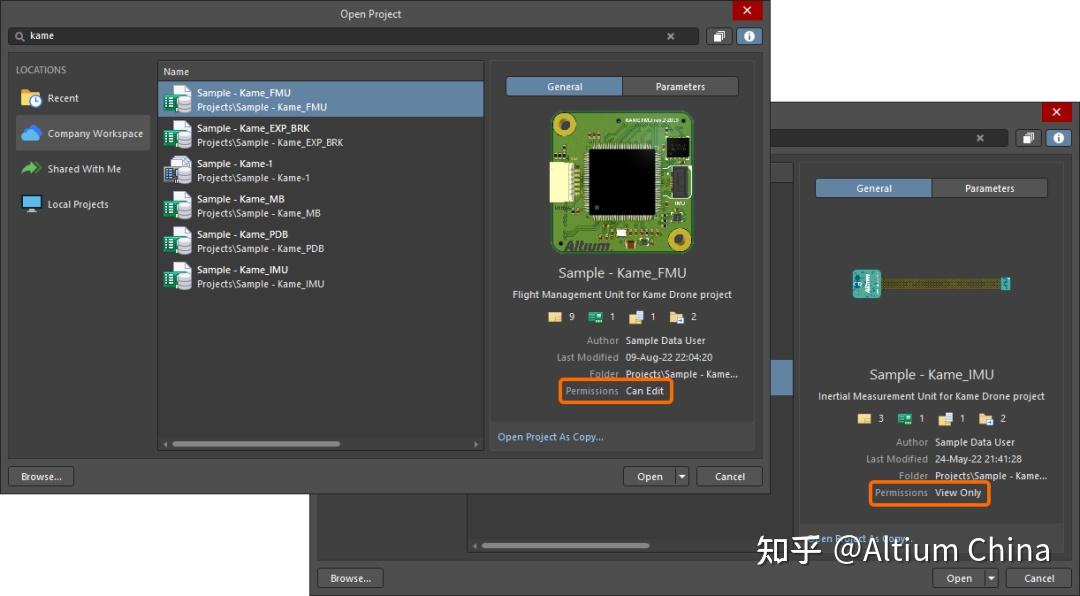This screenshot has height=596, width=1080.
Task: Click the releases folder icon showing 2 for Kame_FMU
Action: tap(676, 316)
